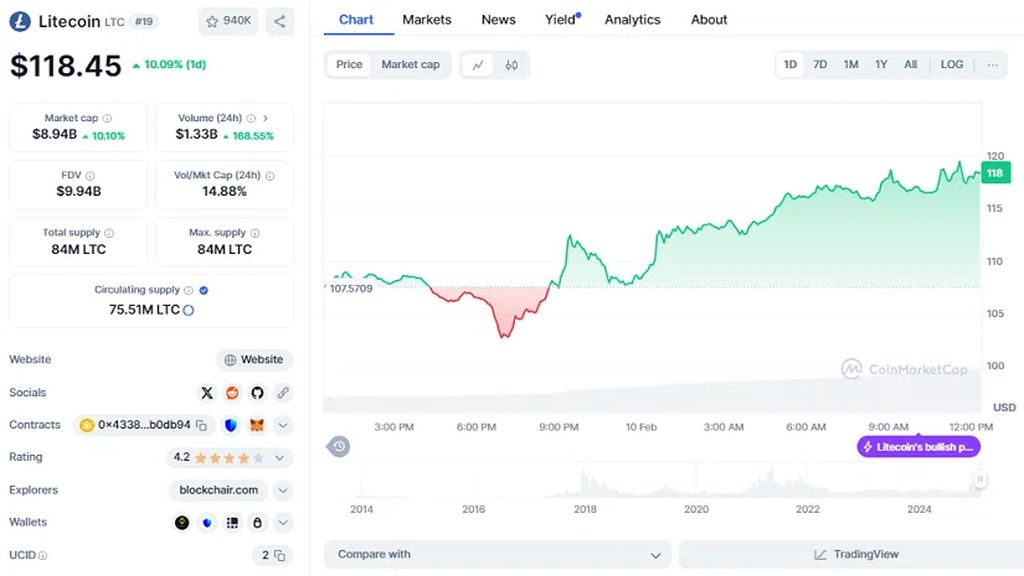Viewport: 1024px width, 576px height.
Task: Click the blue shield contract icon
Action: 231,425
